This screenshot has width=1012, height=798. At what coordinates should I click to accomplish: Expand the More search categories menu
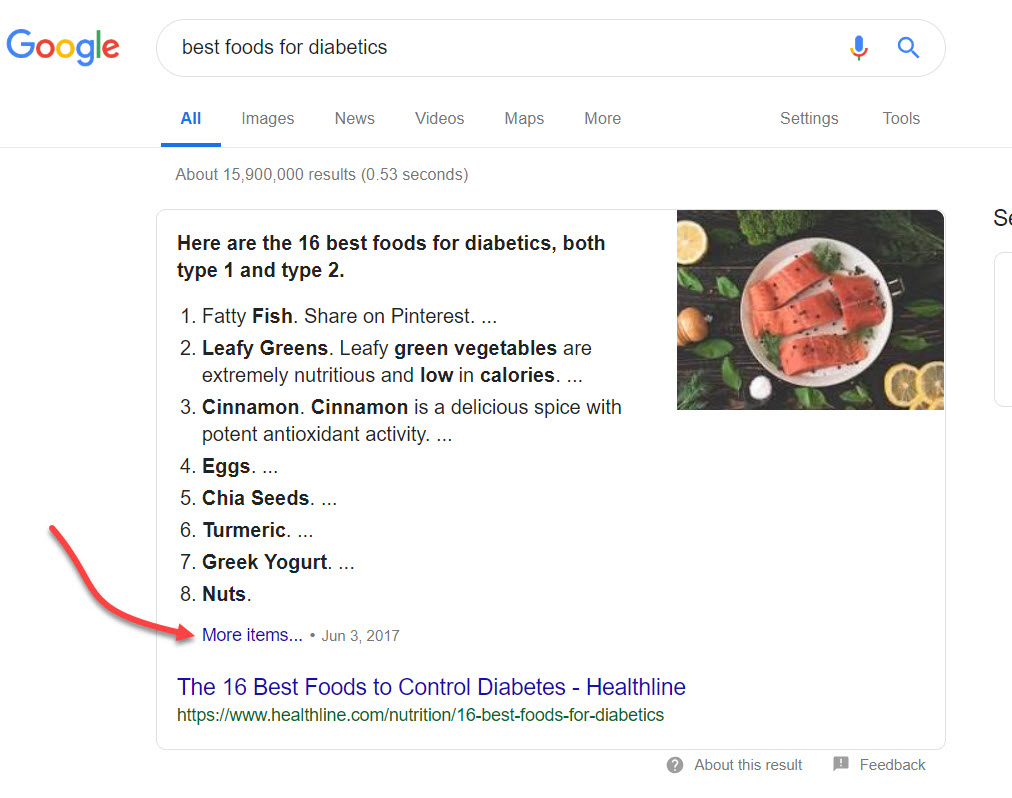point(602,118)
